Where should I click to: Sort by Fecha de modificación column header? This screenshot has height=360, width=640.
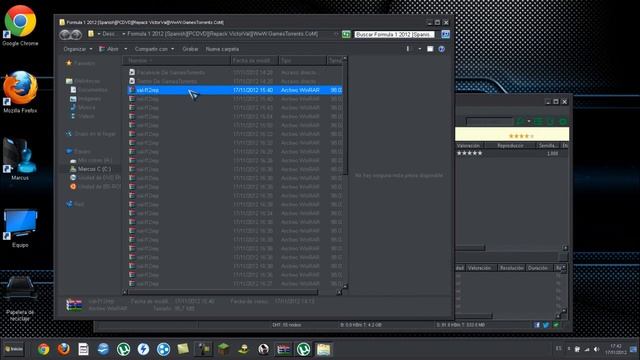(x=254, y=60)
